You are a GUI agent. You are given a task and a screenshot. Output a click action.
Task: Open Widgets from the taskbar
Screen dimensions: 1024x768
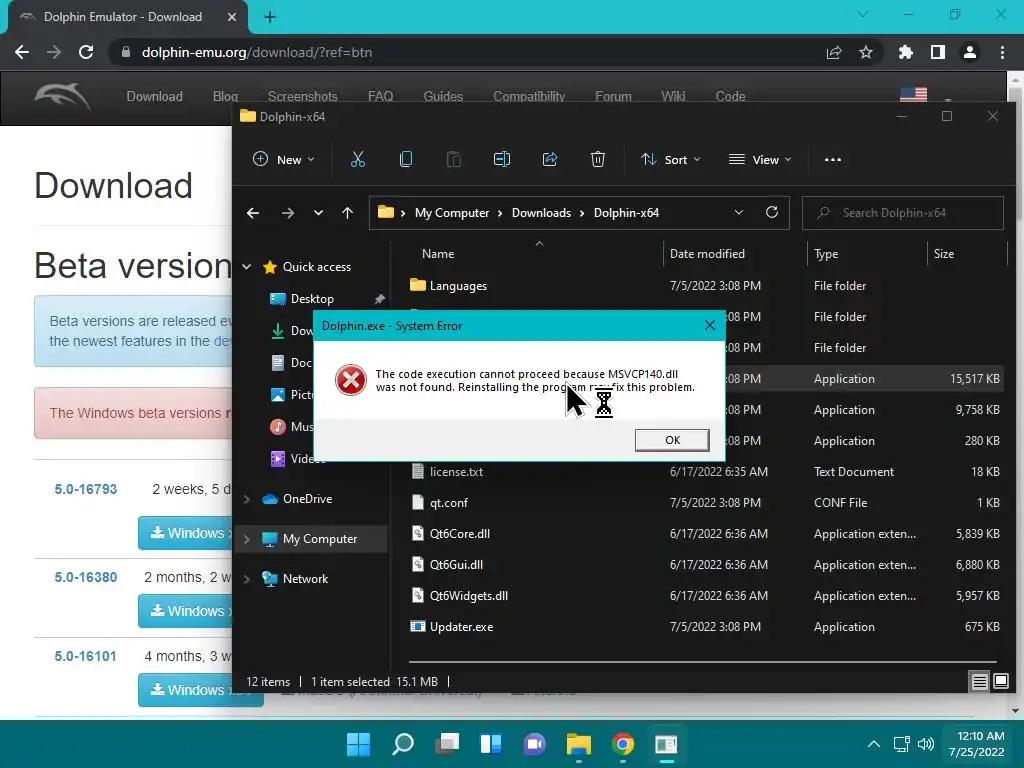491,744
